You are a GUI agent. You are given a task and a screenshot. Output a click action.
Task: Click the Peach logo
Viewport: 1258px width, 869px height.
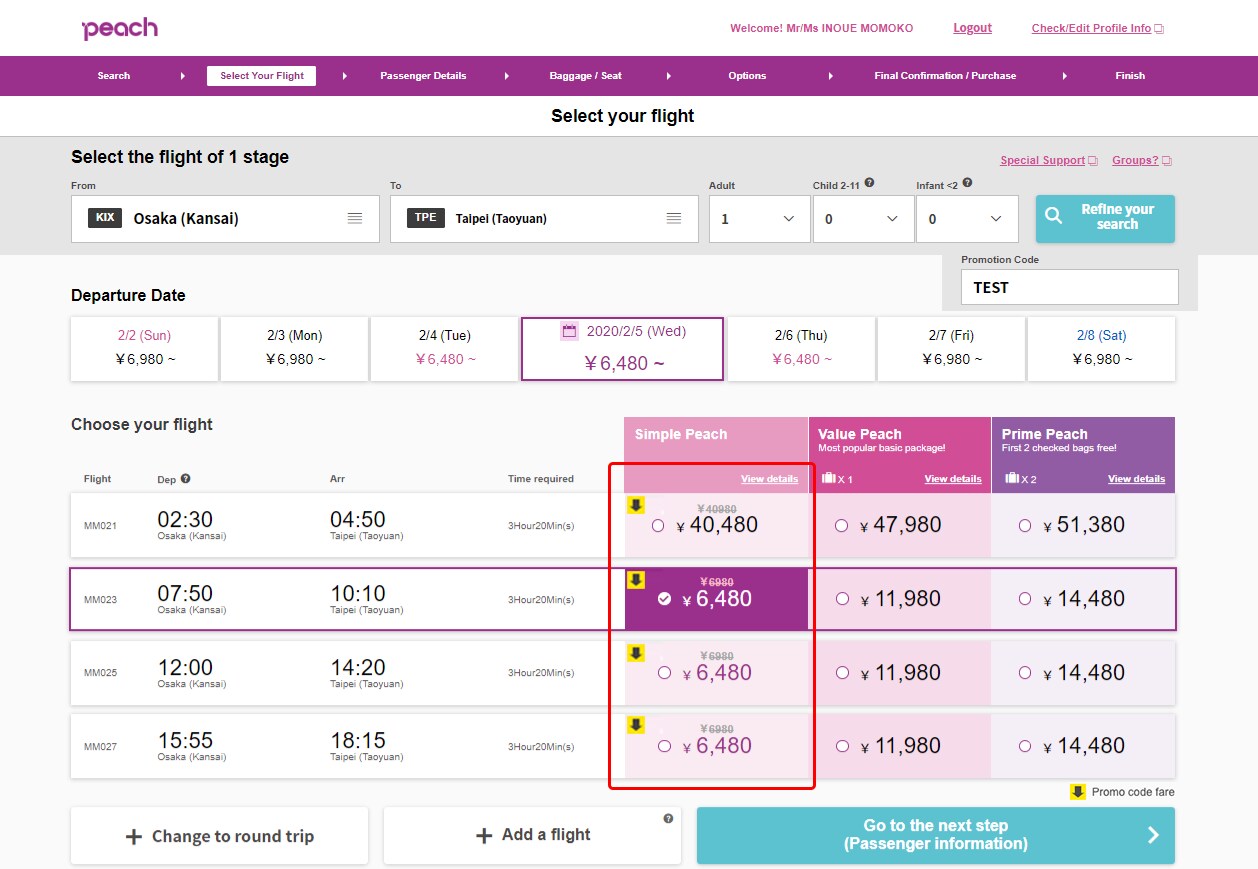coord(119,29)
